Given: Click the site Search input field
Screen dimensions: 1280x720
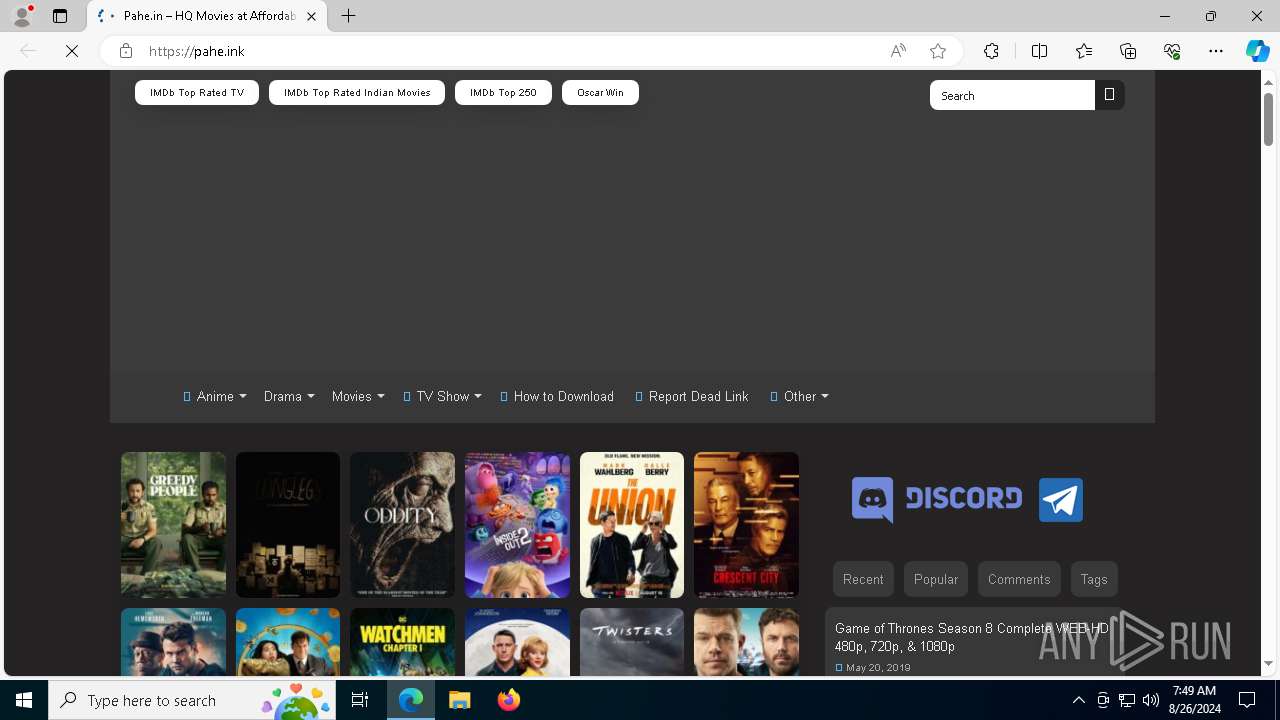Looking at the screenshot, I should pyautogui.click(x=1012, y=95).
